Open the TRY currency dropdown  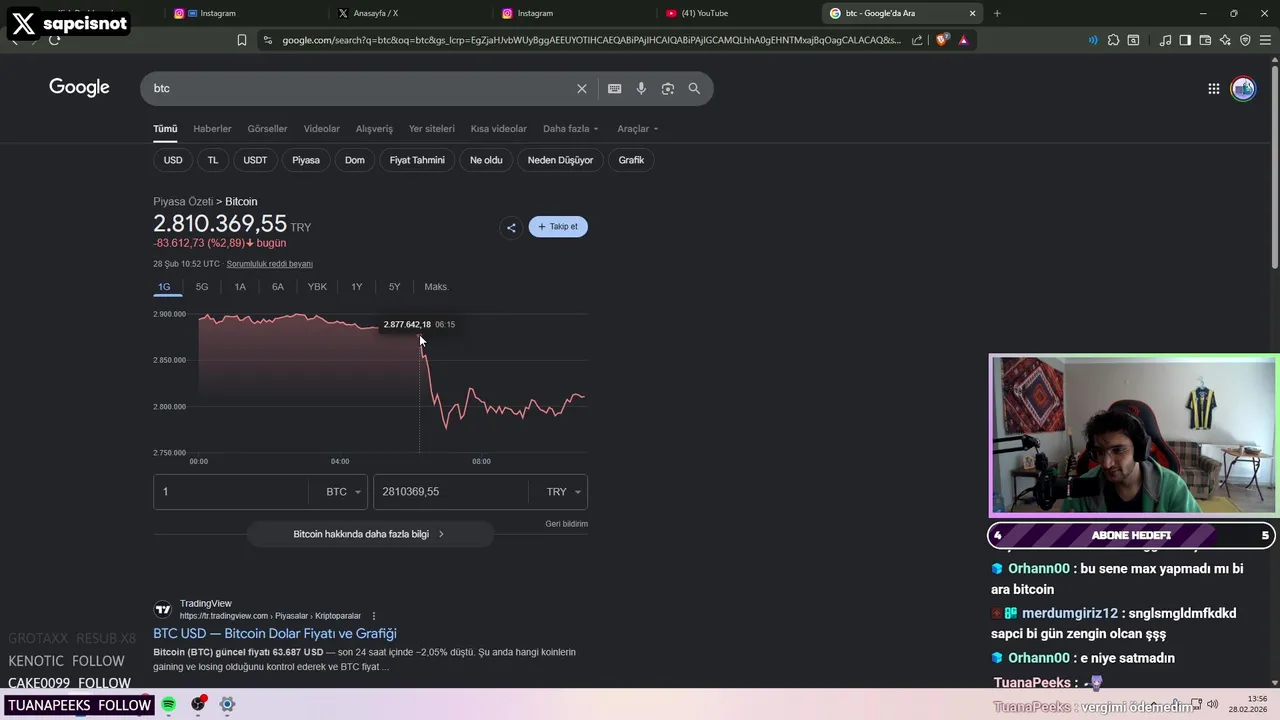pyautogui.click(x=564, y=492)
